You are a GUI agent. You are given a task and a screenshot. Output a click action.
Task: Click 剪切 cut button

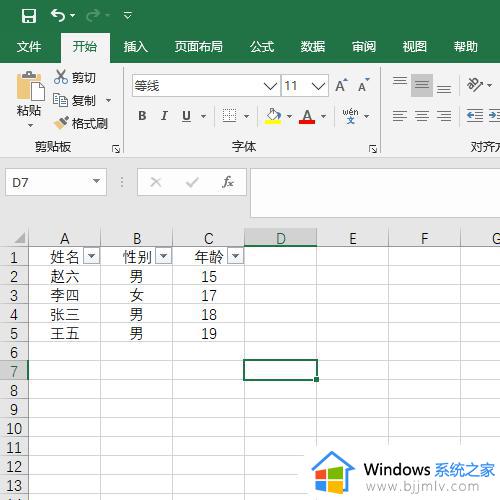(x=75, y=78)
